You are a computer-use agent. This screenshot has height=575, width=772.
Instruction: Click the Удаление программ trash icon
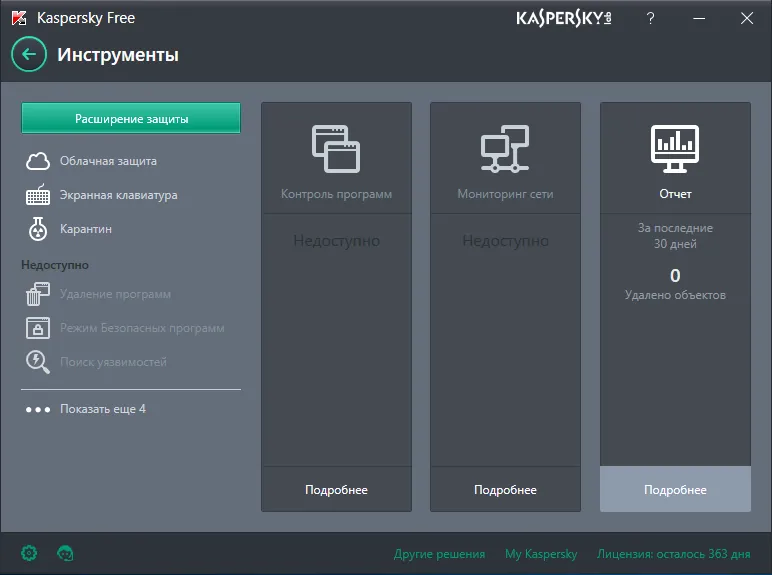38,294
